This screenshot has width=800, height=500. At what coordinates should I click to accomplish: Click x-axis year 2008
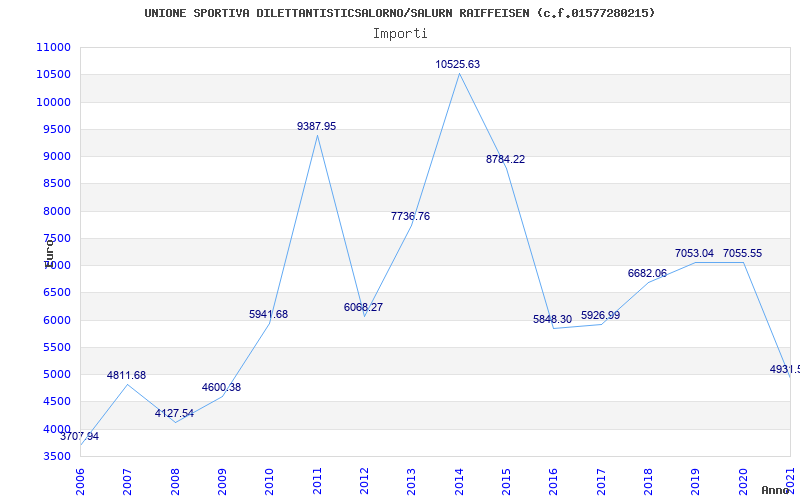[x=175, y=482]
